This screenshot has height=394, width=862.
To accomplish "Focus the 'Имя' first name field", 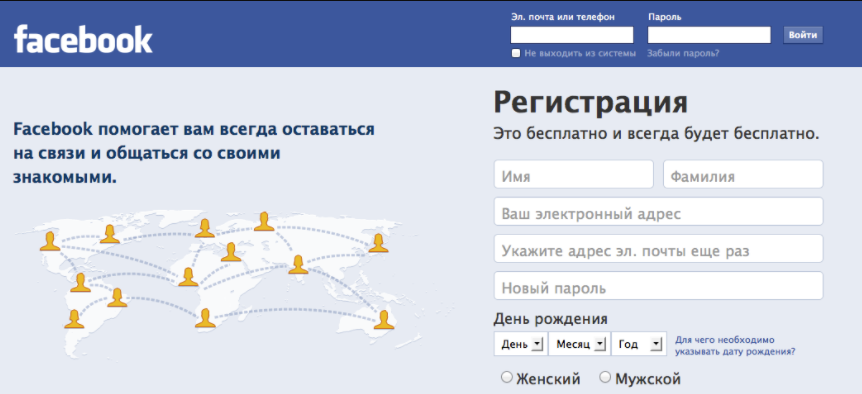I will coord(573,174).
